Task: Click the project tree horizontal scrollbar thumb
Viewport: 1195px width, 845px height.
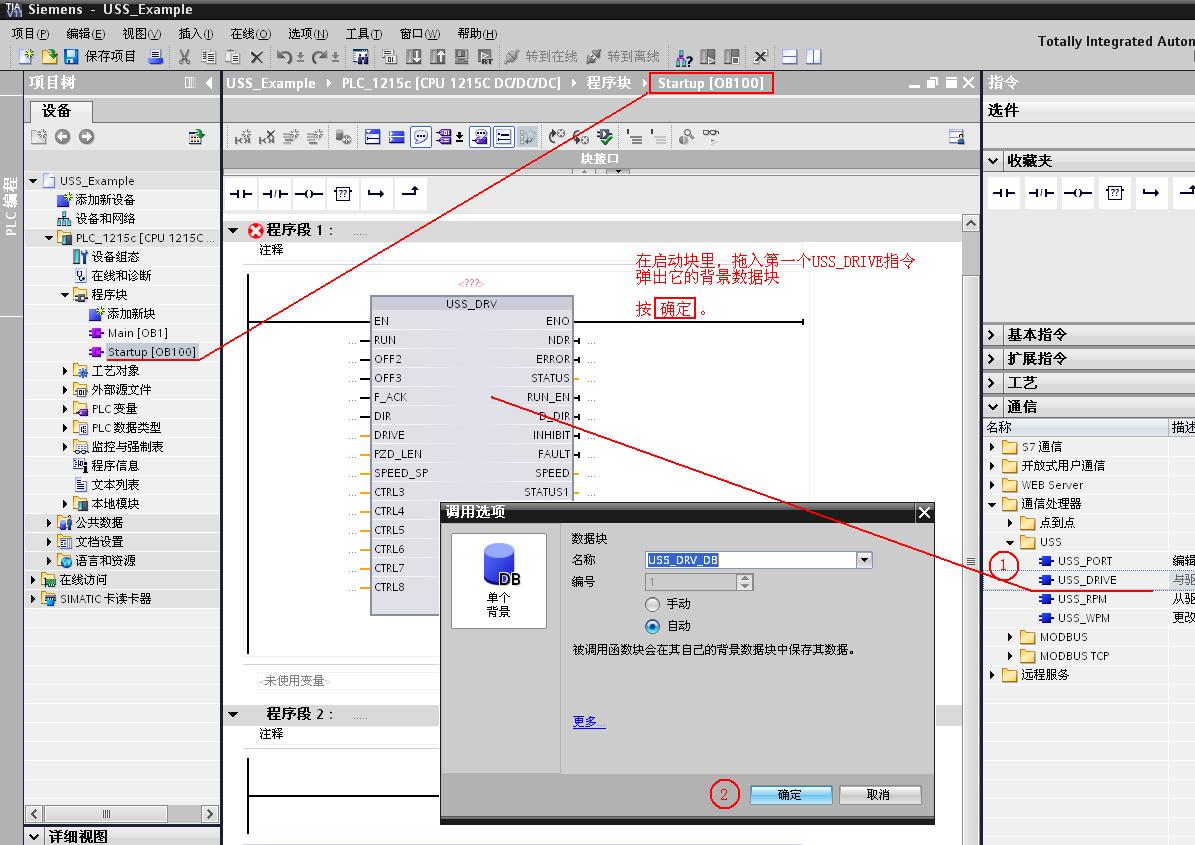Action: pos(106,814)
